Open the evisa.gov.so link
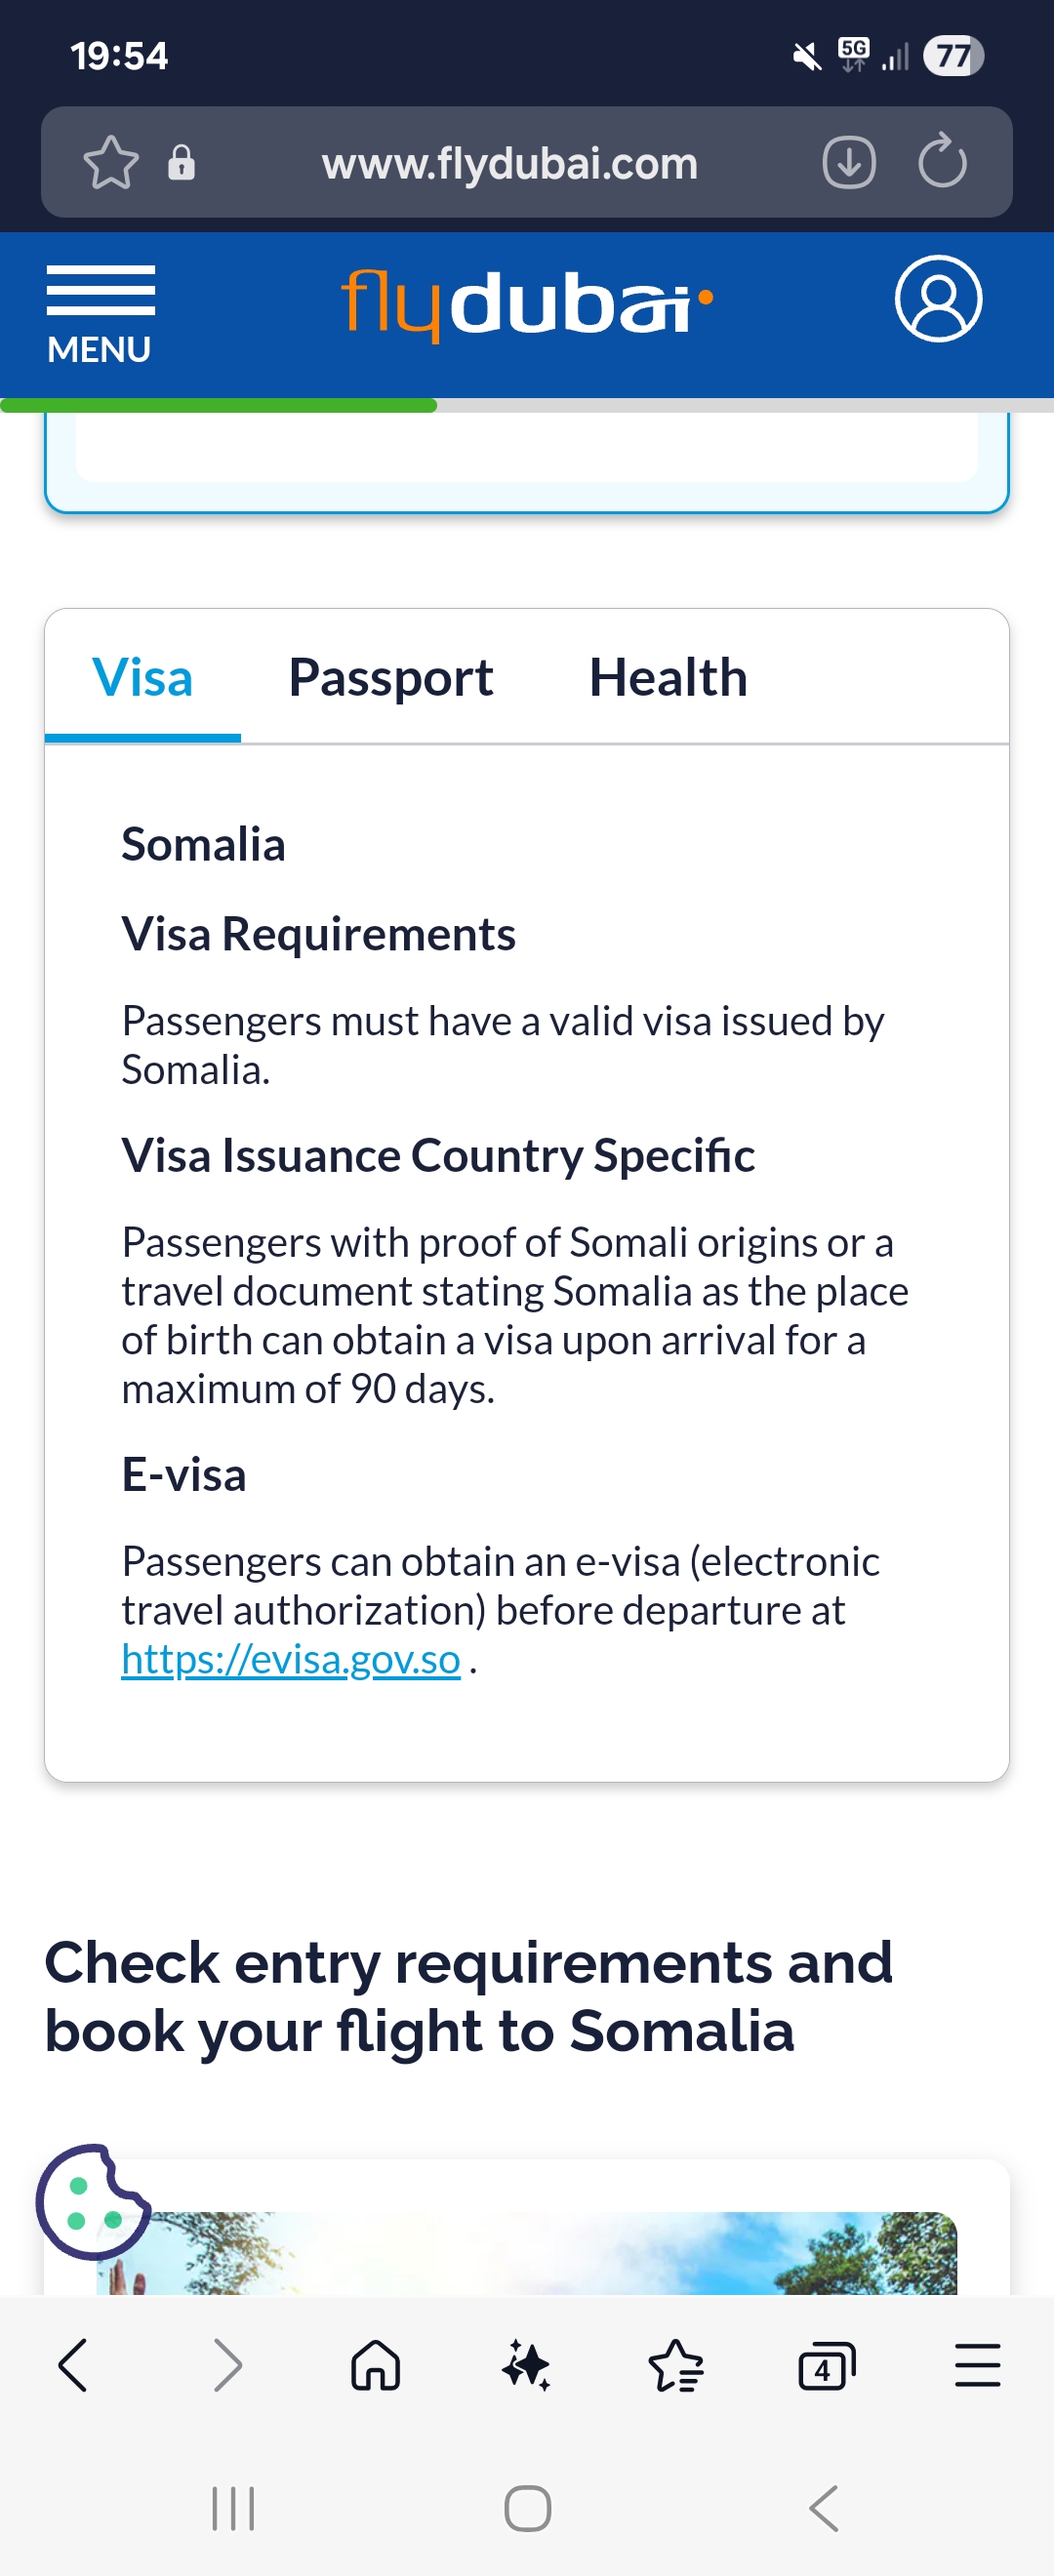The image size is (1054, 2576). (290, 1660)
